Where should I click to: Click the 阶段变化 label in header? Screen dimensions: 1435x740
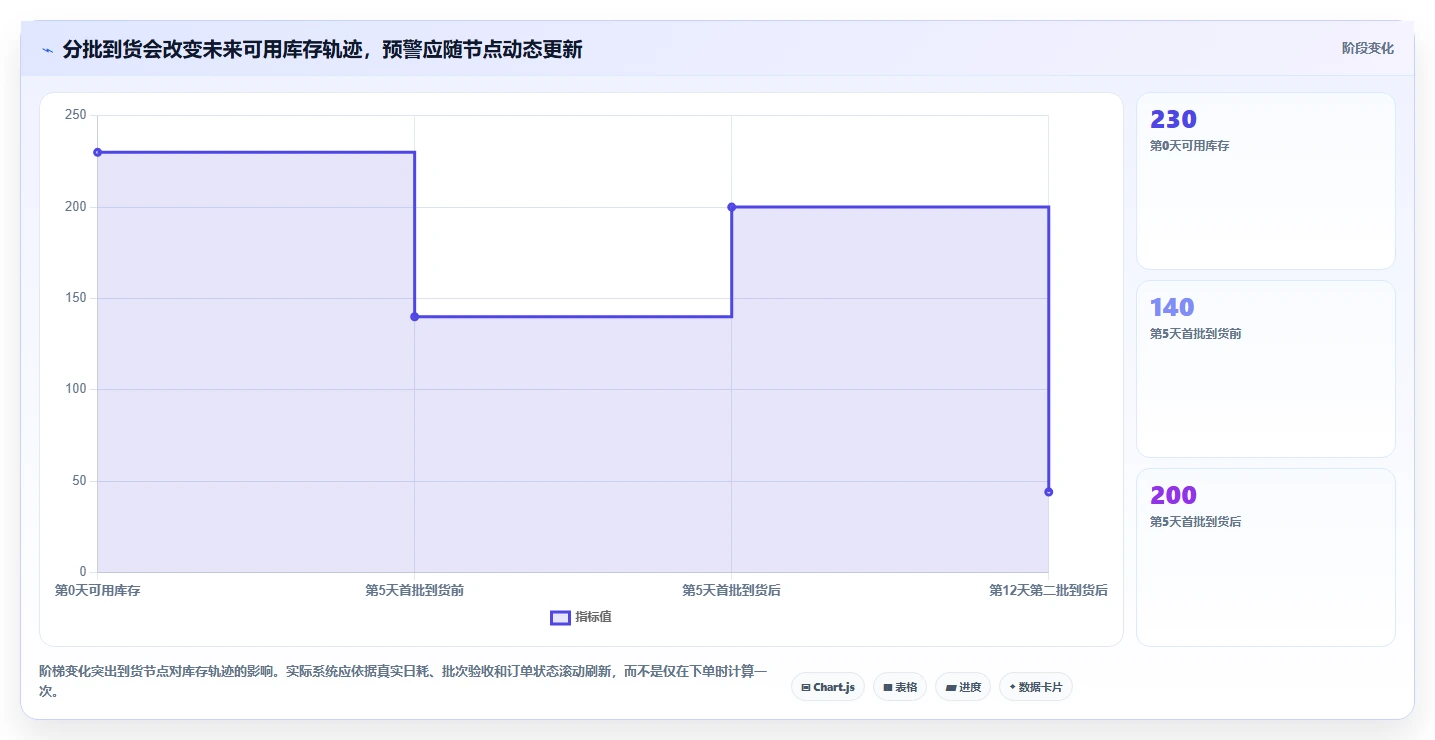[1367, 48]
